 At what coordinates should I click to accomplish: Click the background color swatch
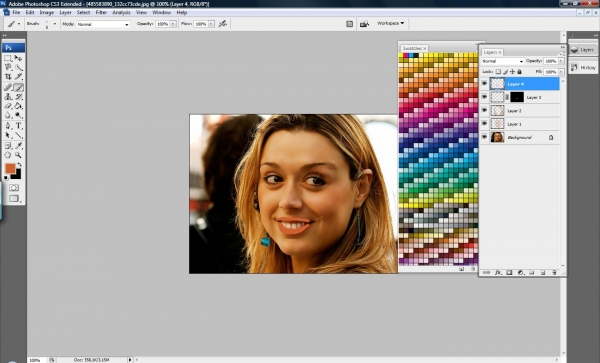click(18, 175)
